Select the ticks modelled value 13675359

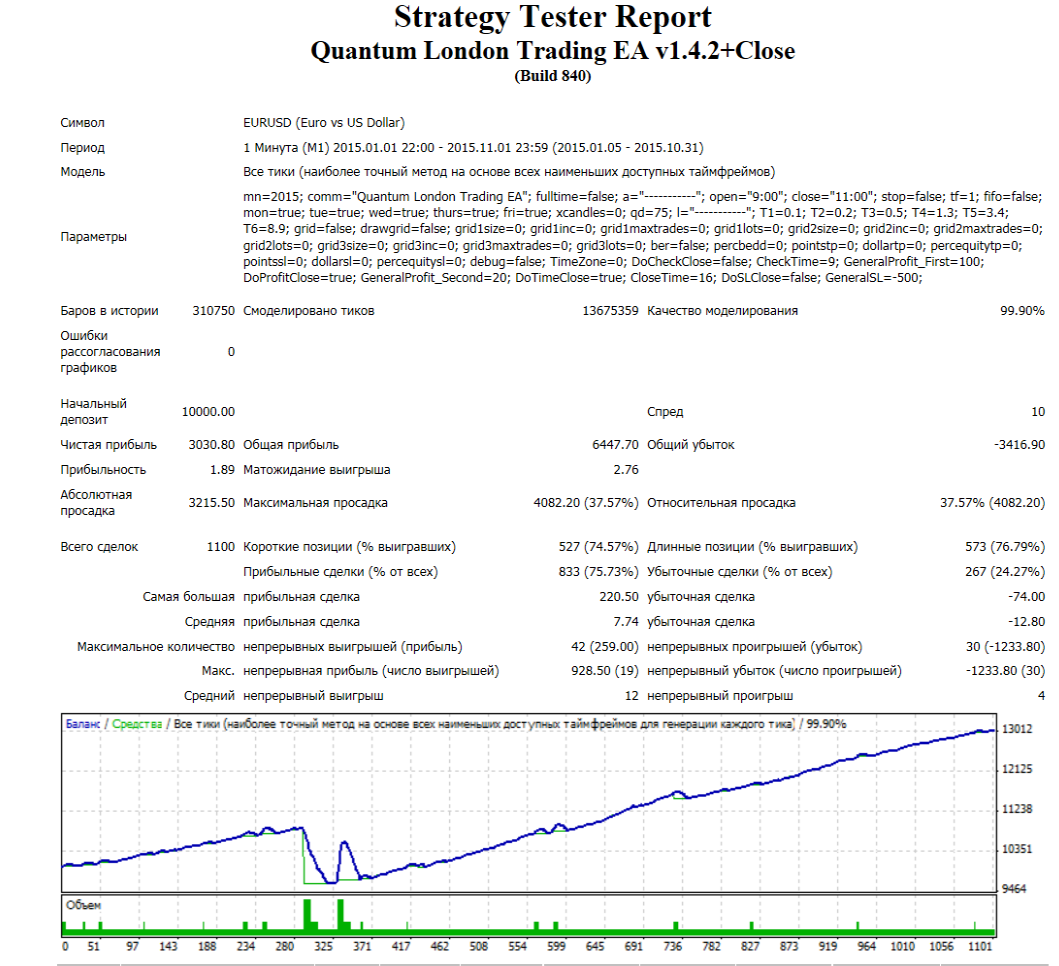[610, 311]
